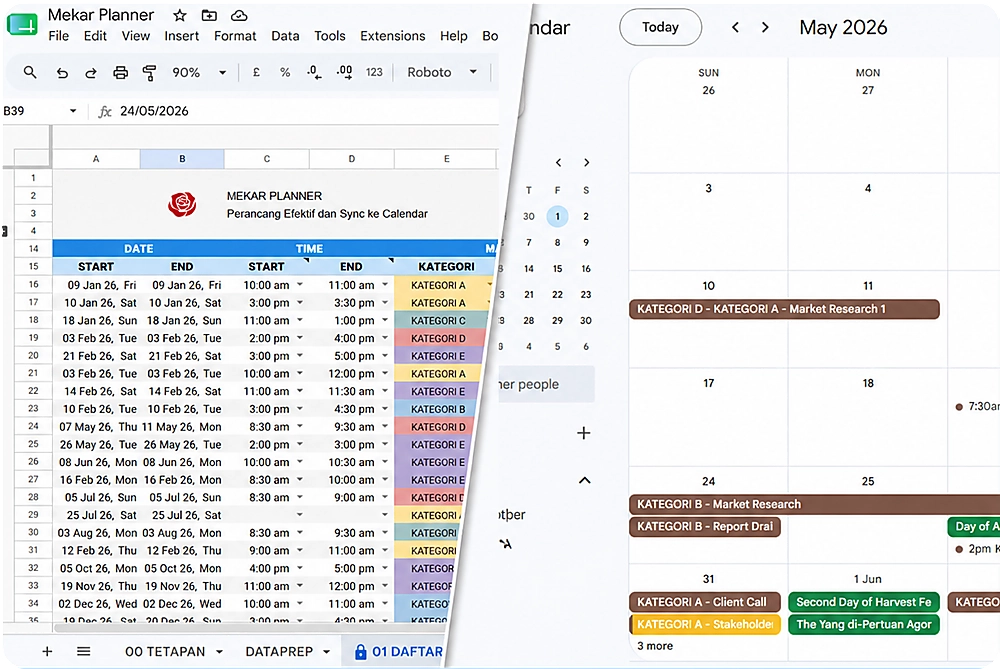Select column B header
This screenshot has height=670, width=1000.
(x=182, y=159)
